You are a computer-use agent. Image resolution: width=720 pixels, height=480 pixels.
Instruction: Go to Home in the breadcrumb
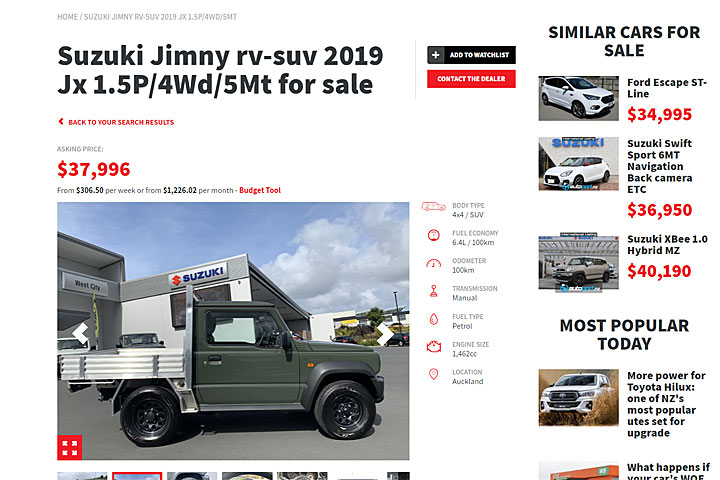click(x=68, y=17)
